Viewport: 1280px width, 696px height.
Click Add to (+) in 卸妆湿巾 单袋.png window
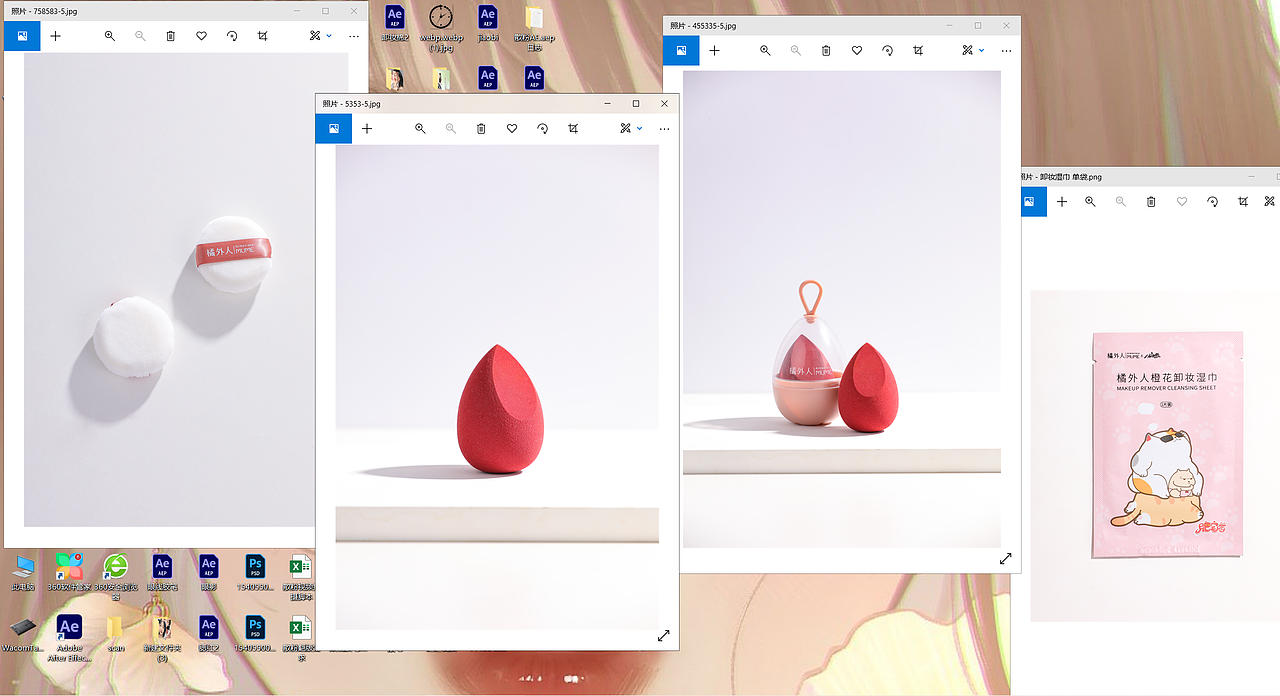(x=1062, y=201)
